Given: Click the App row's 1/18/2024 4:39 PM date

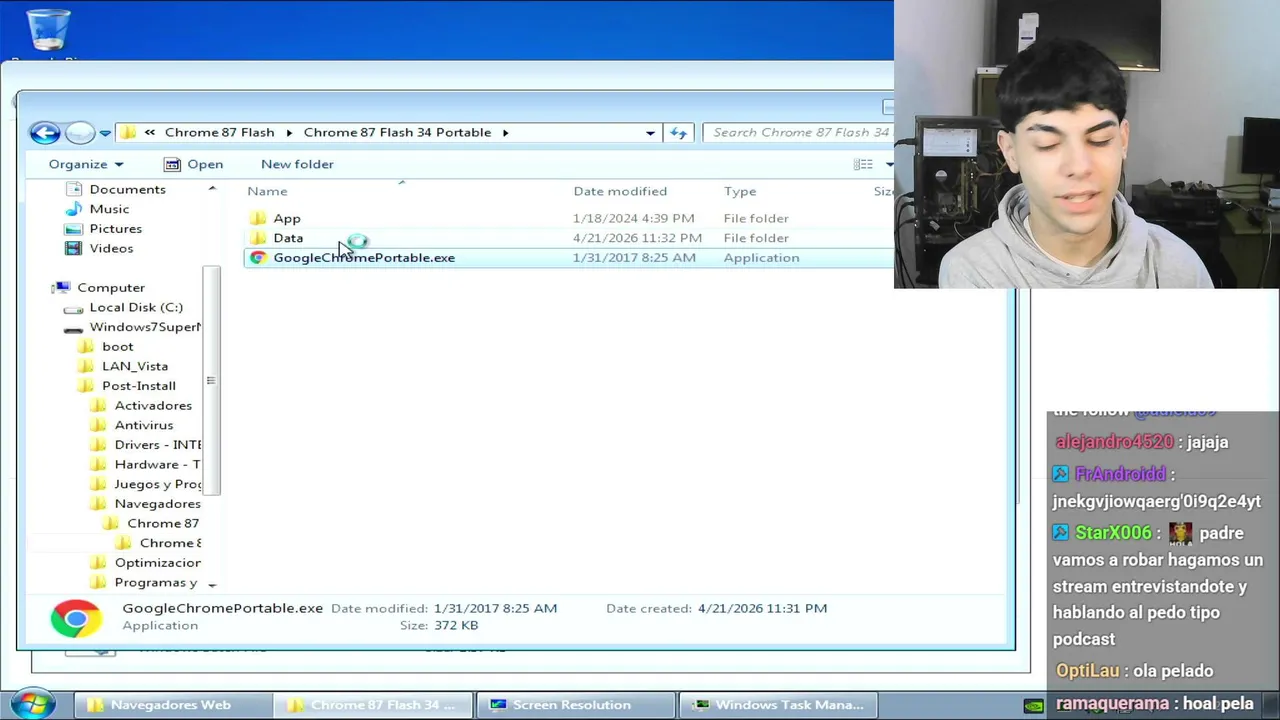Looking at the screenshot, I should coord(633,218).
